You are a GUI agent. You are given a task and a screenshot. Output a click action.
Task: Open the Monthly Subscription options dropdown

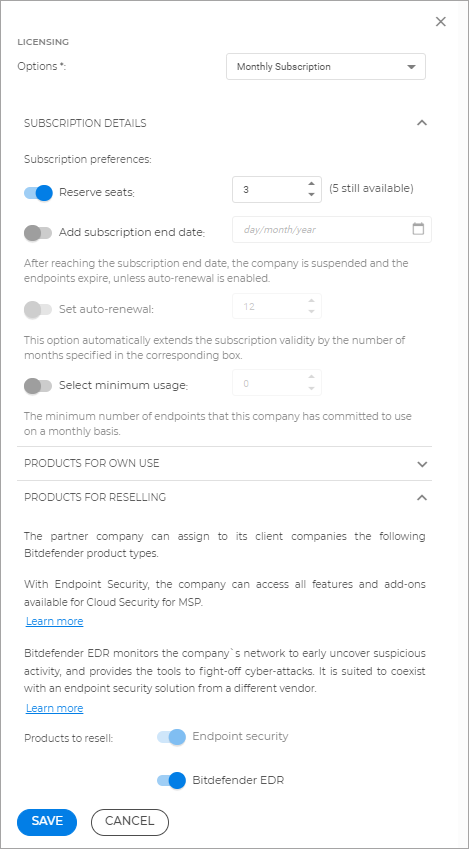325,67
